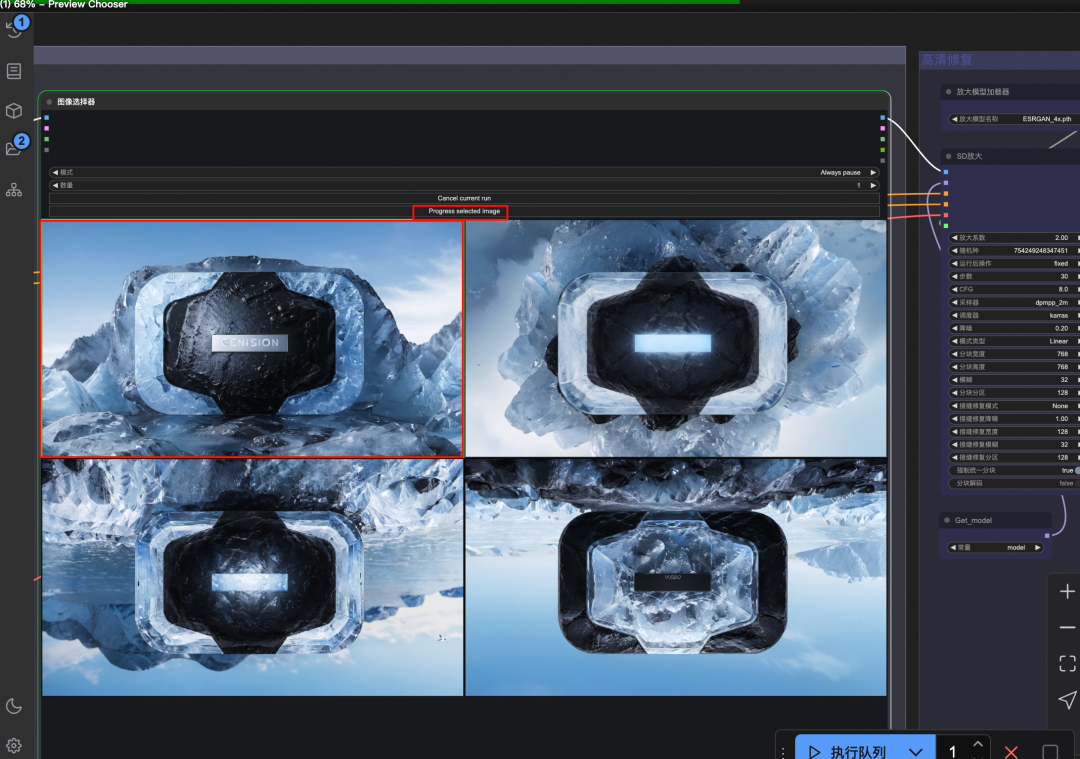This screenshot has width=1080, height=759.
Task: Fit view using the frame icon
Action: tap(1067, 663)
